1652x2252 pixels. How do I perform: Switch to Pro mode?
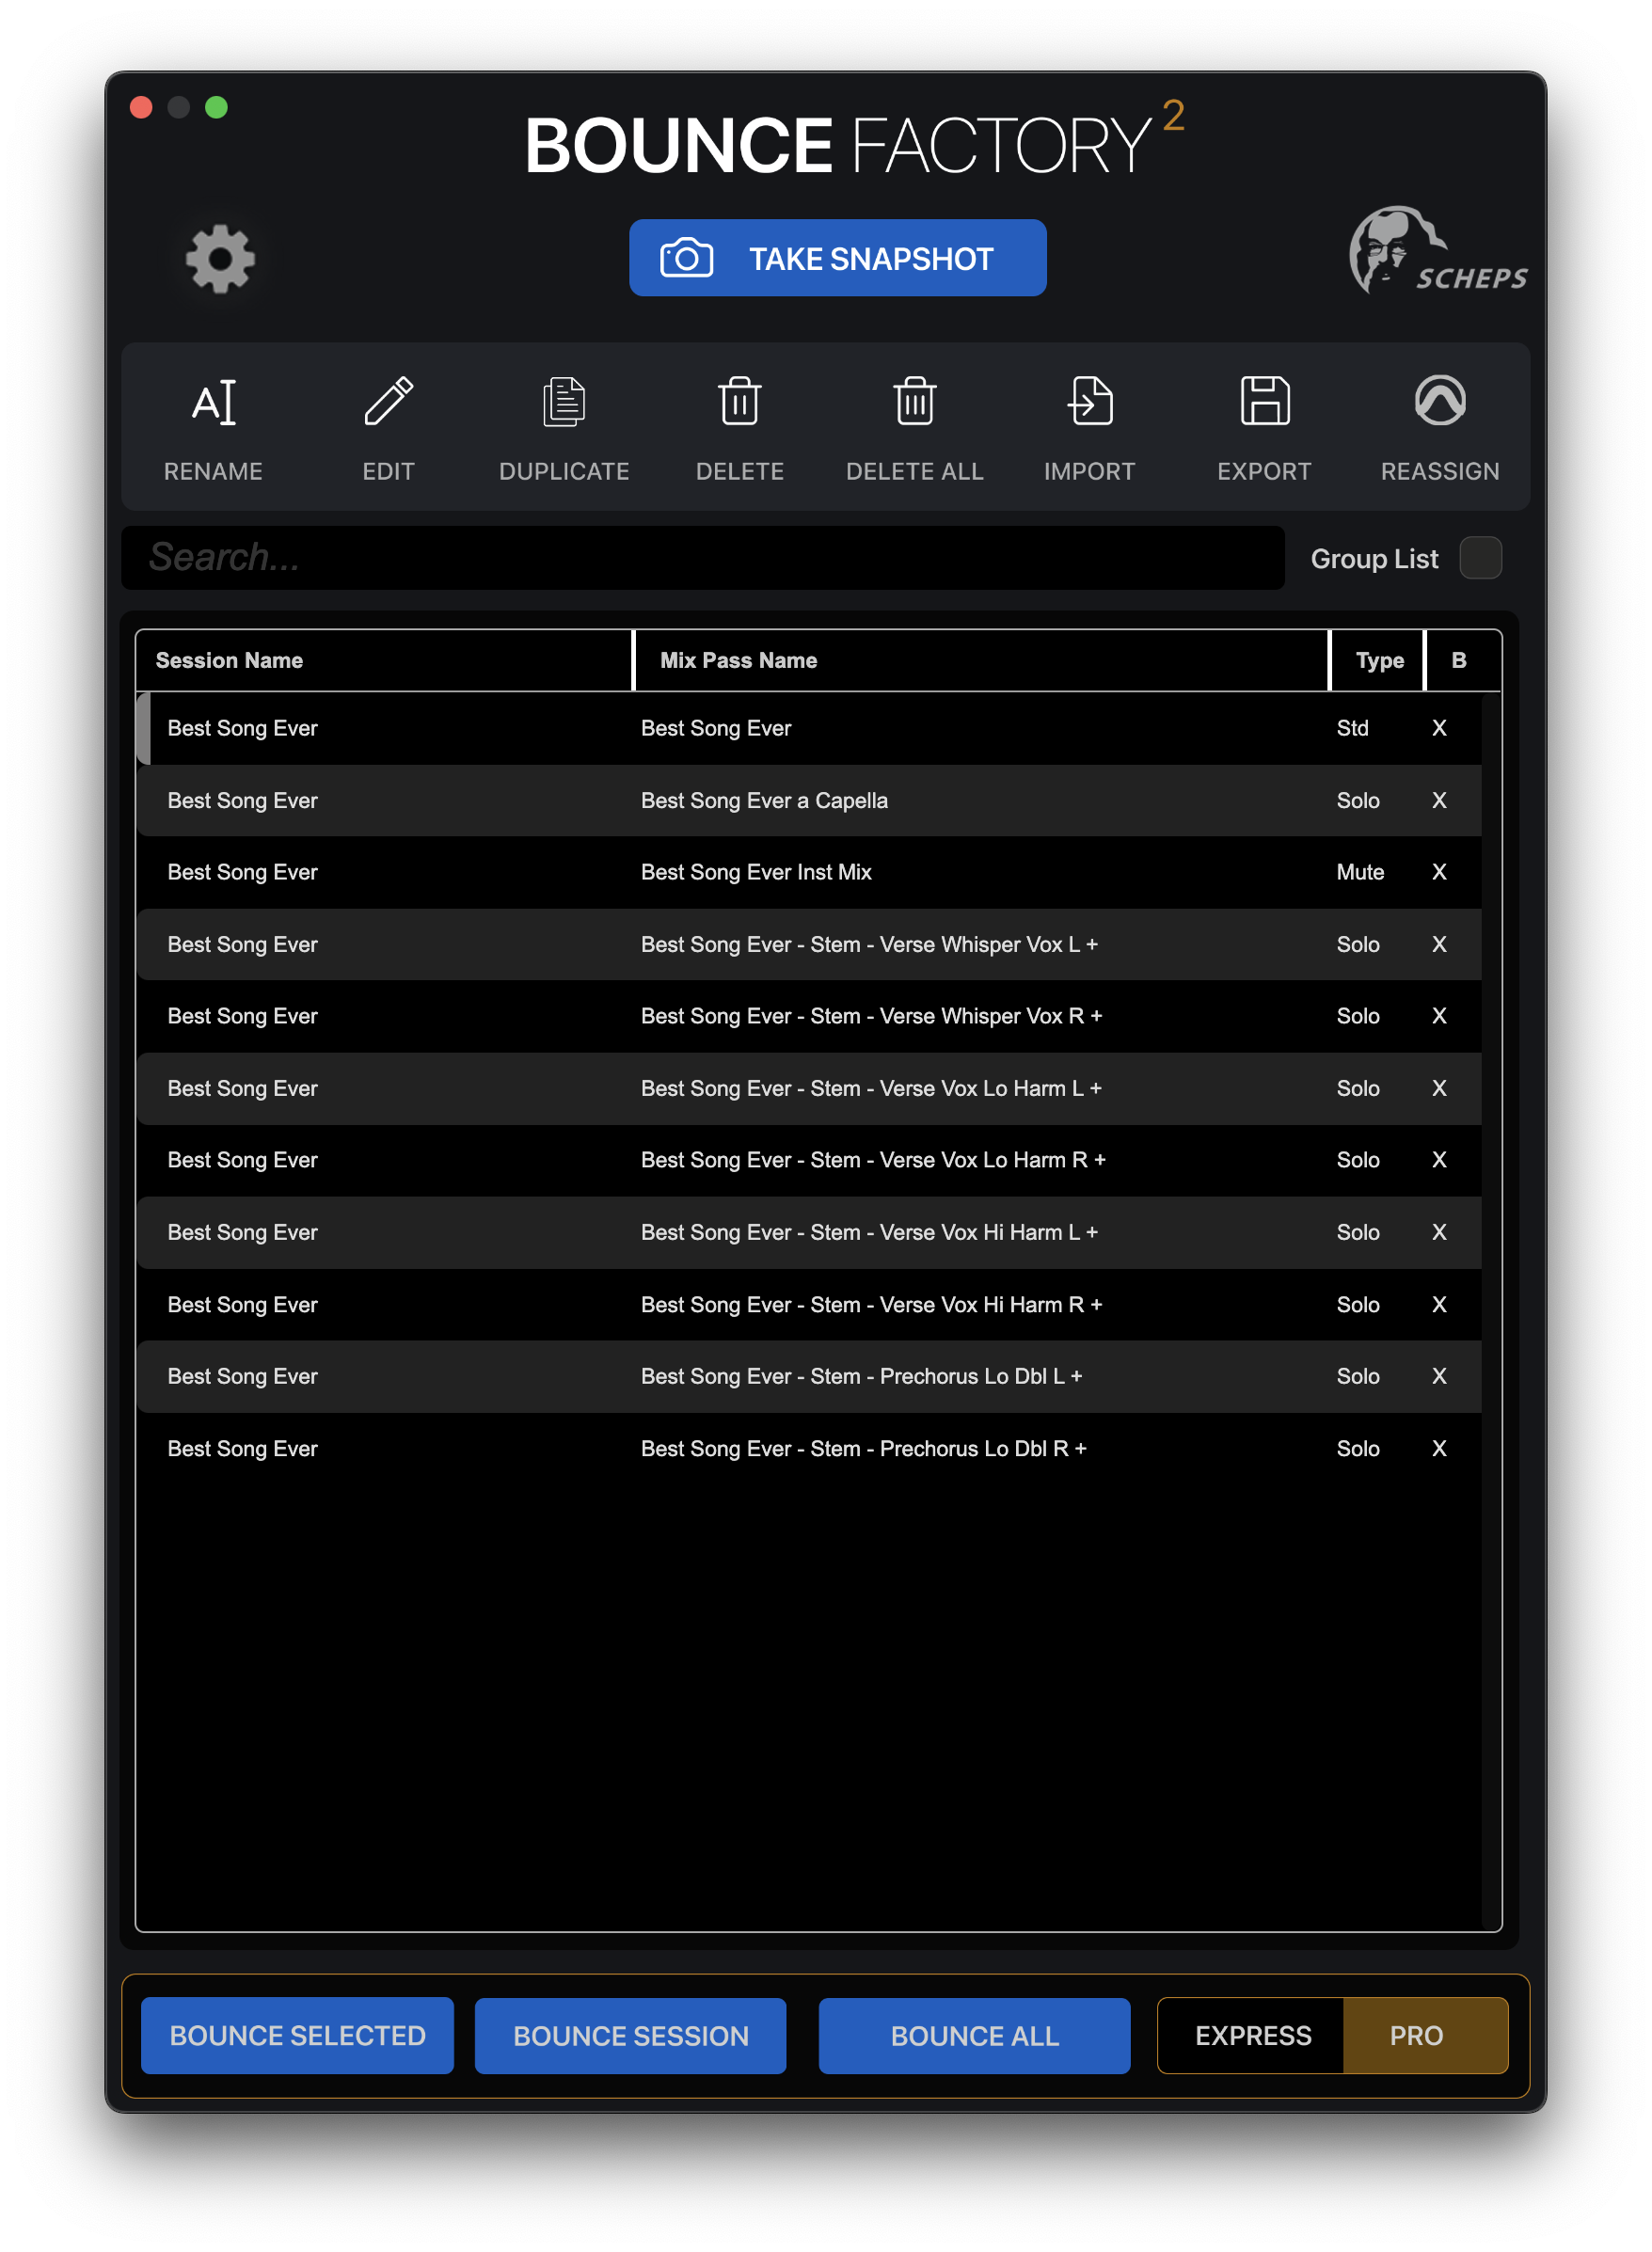click(x=1416, y=2035)
